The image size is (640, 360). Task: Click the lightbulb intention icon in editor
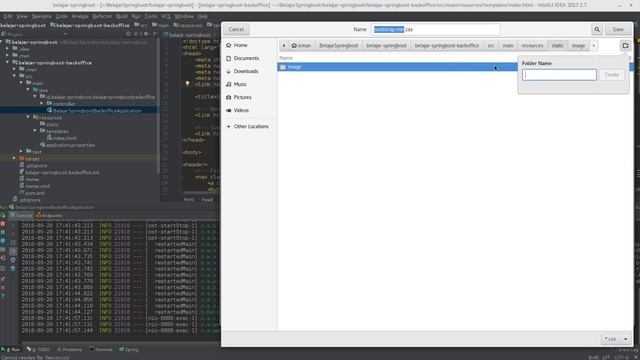point(187,84)
